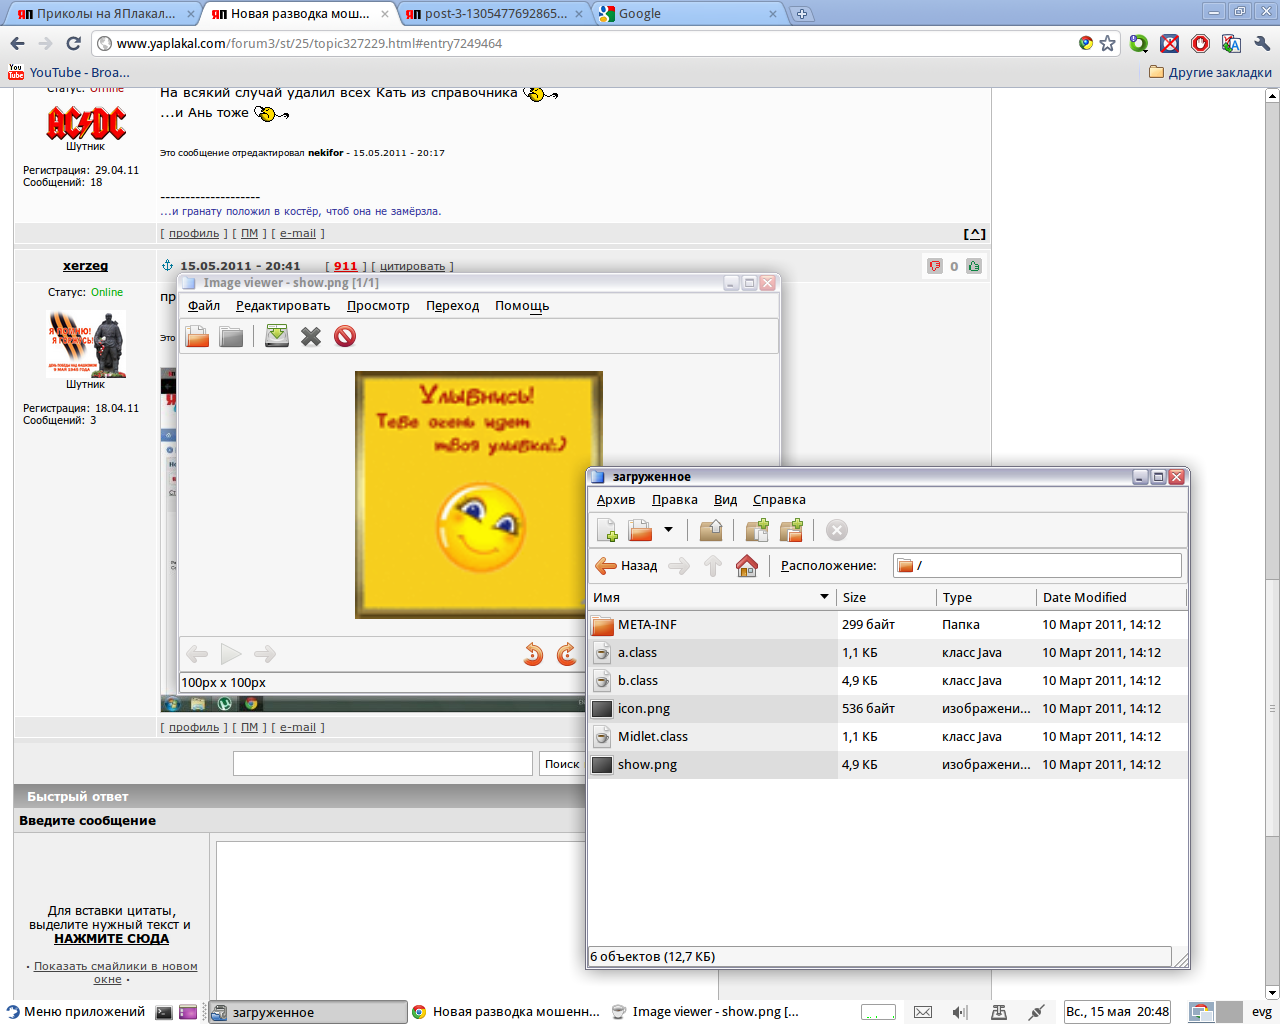Click the Имя column sort arrow
Image resolution: width=1280 pixels, height=1024 pixels.
point(824,597)
